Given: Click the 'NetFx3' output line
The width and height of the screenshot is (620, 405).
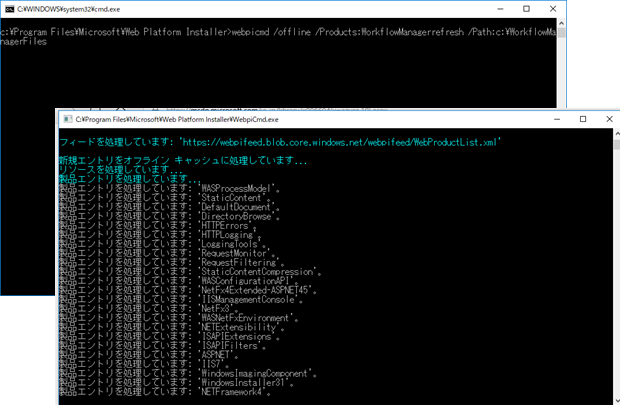Looking at the screenshot, I should (x=149, y=308).
